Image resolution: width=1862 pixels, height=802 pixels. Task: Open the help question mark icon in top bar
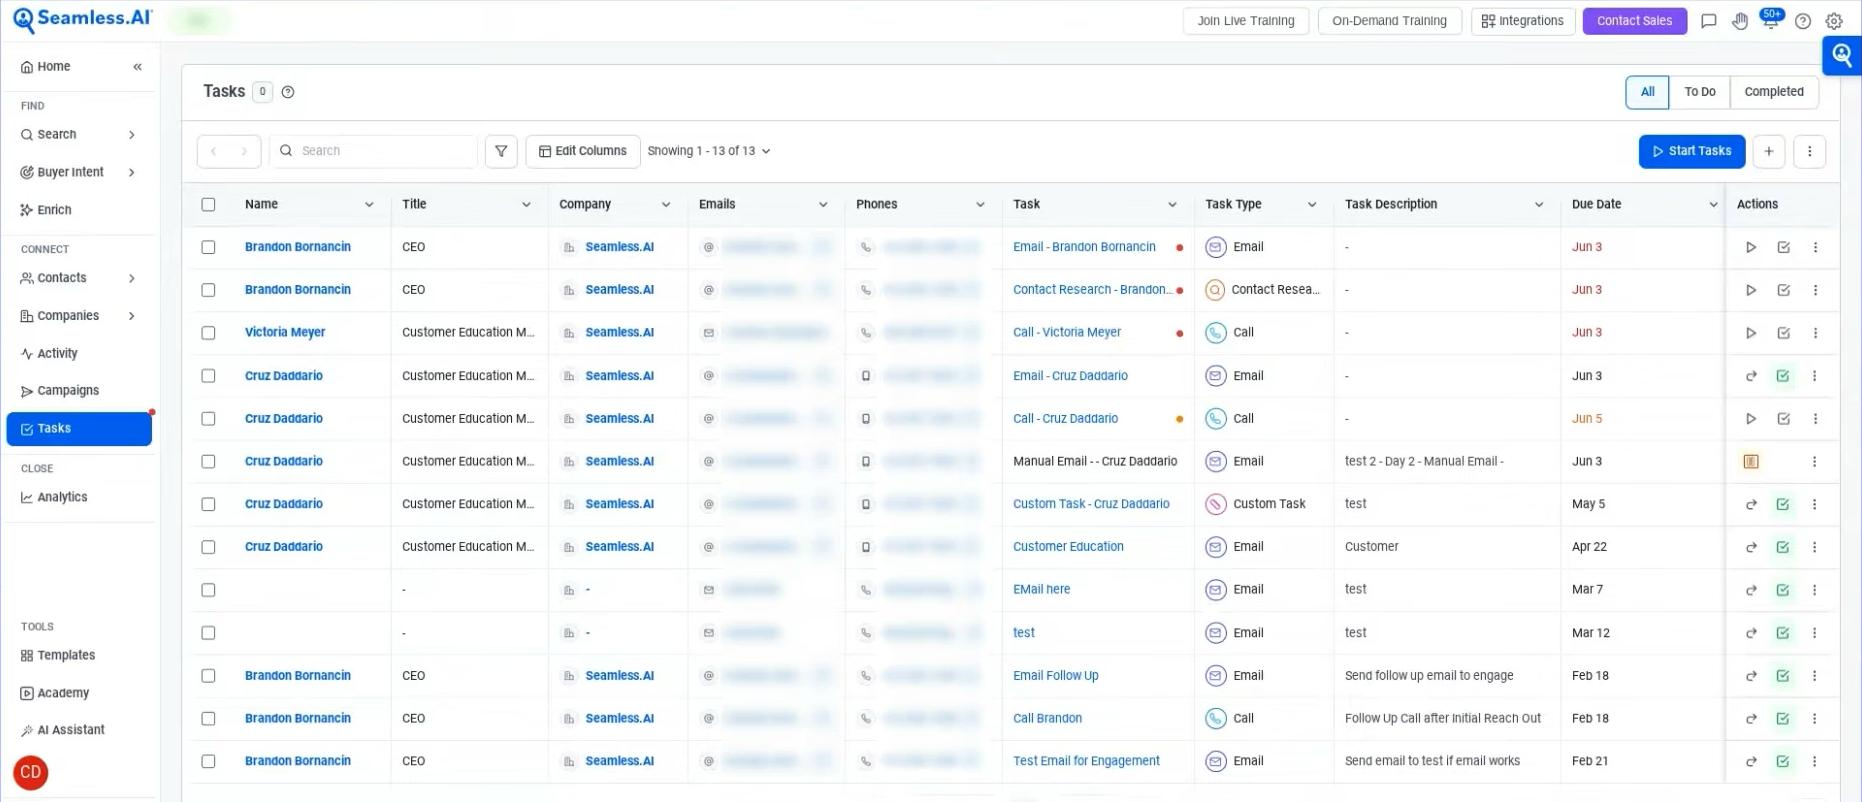pos(1803,21)
